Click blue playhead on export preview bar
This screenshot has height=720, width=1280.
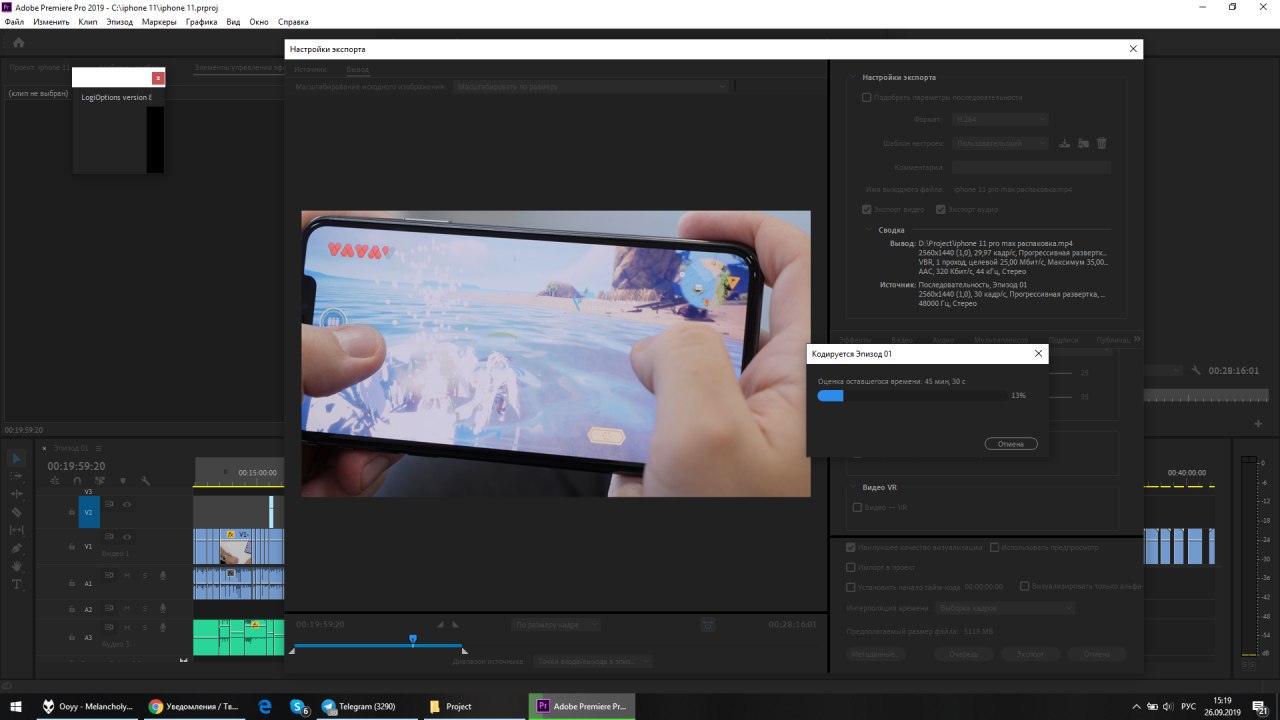[x=412, y=639]
